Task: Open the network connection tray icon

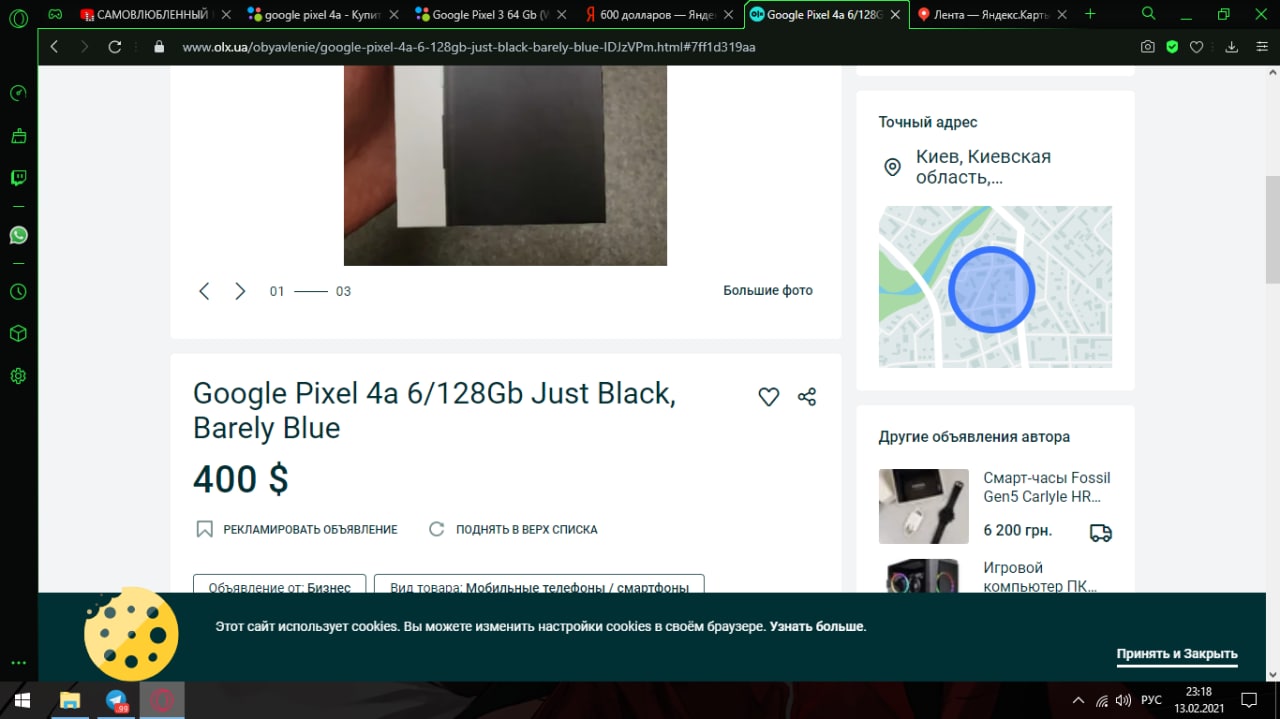Action: pyautogui.click(x=1101, y=700)
